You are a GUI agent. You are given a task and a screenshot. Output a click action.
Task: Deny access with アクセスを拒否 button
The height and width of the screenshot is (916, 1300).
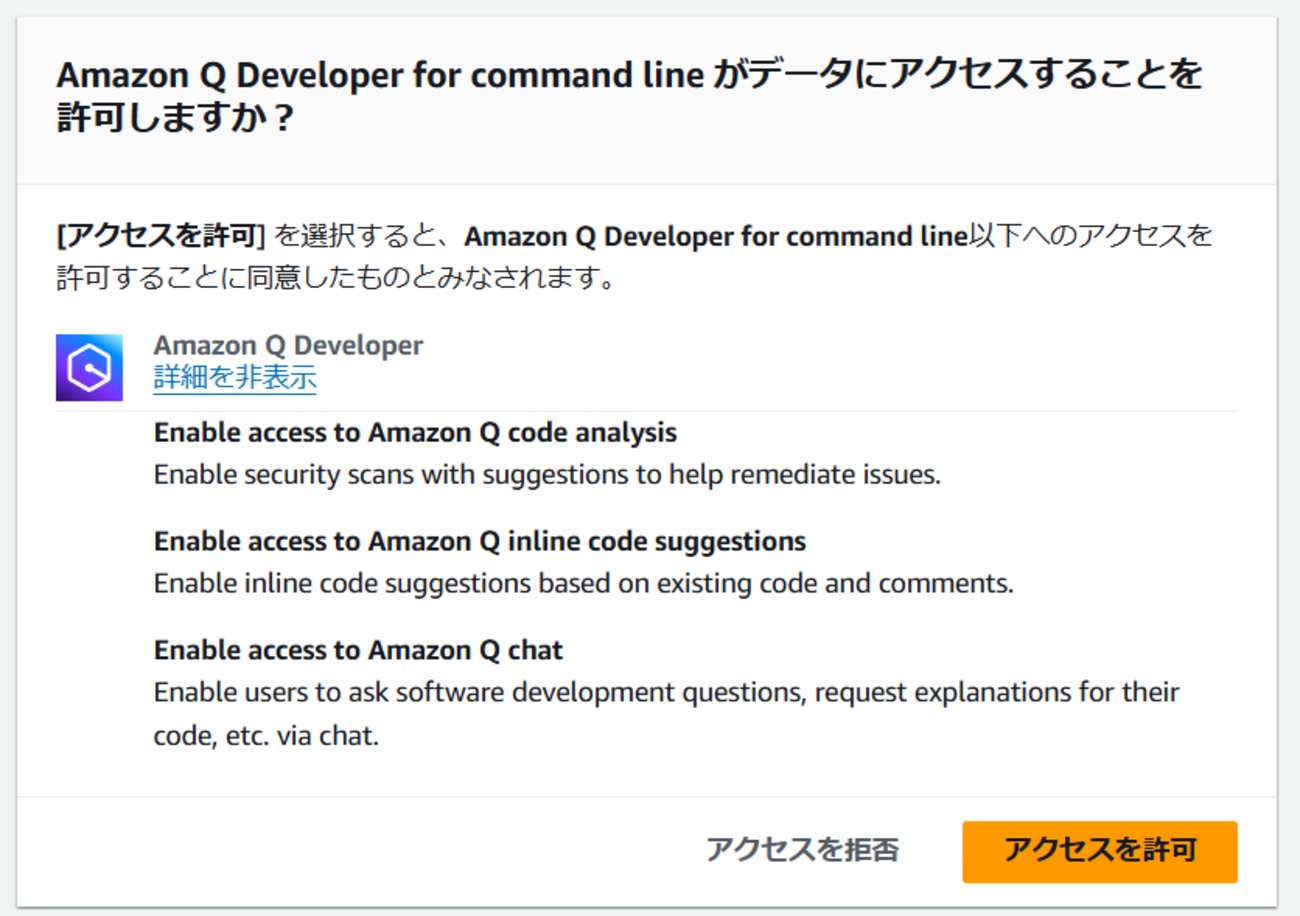[802, 851]
